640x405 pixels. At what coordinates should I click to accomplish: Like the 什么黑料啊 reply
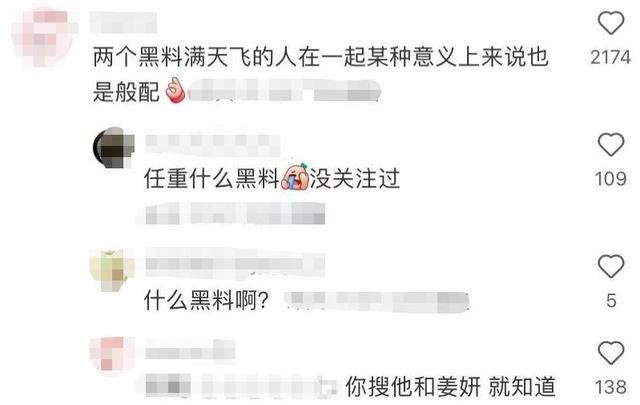(611, 266)
